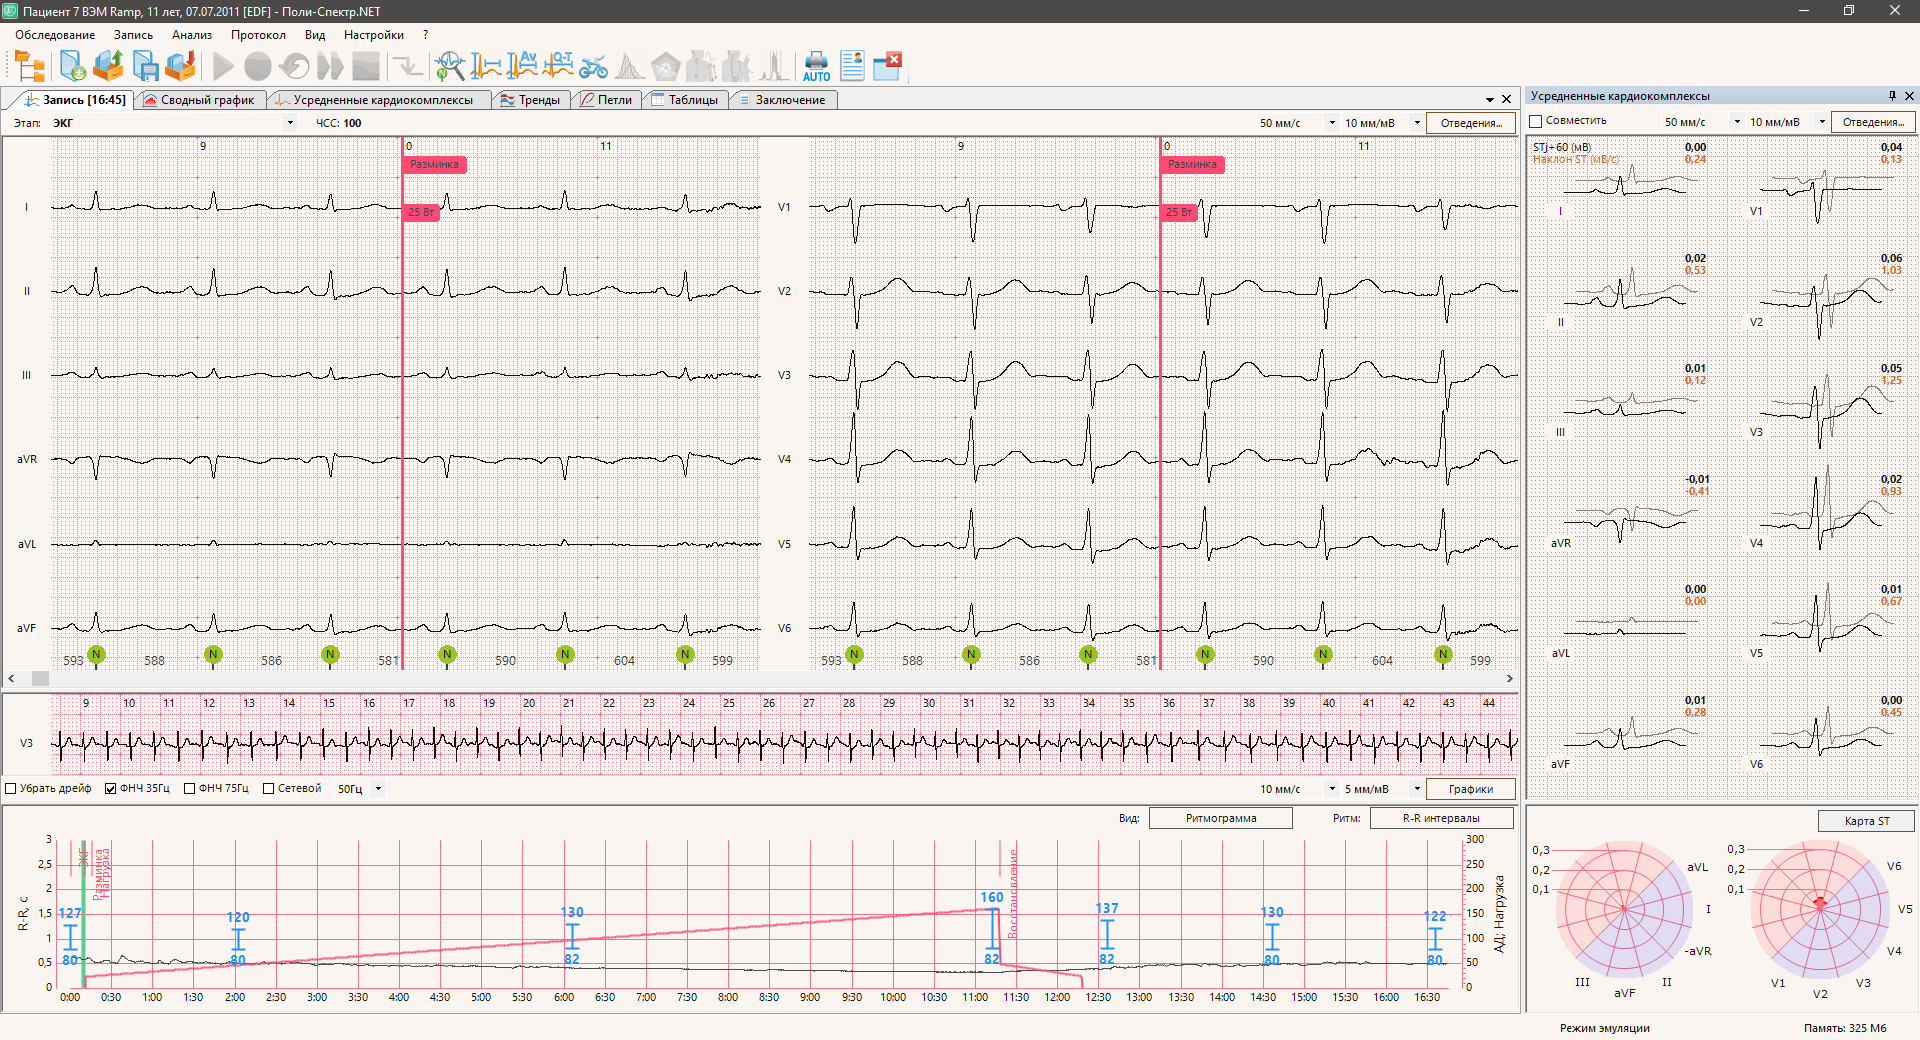This screenshot has width=1920, height=1040.
Task: Toggle the Совместить checkbox
Action: (1536, 122)
